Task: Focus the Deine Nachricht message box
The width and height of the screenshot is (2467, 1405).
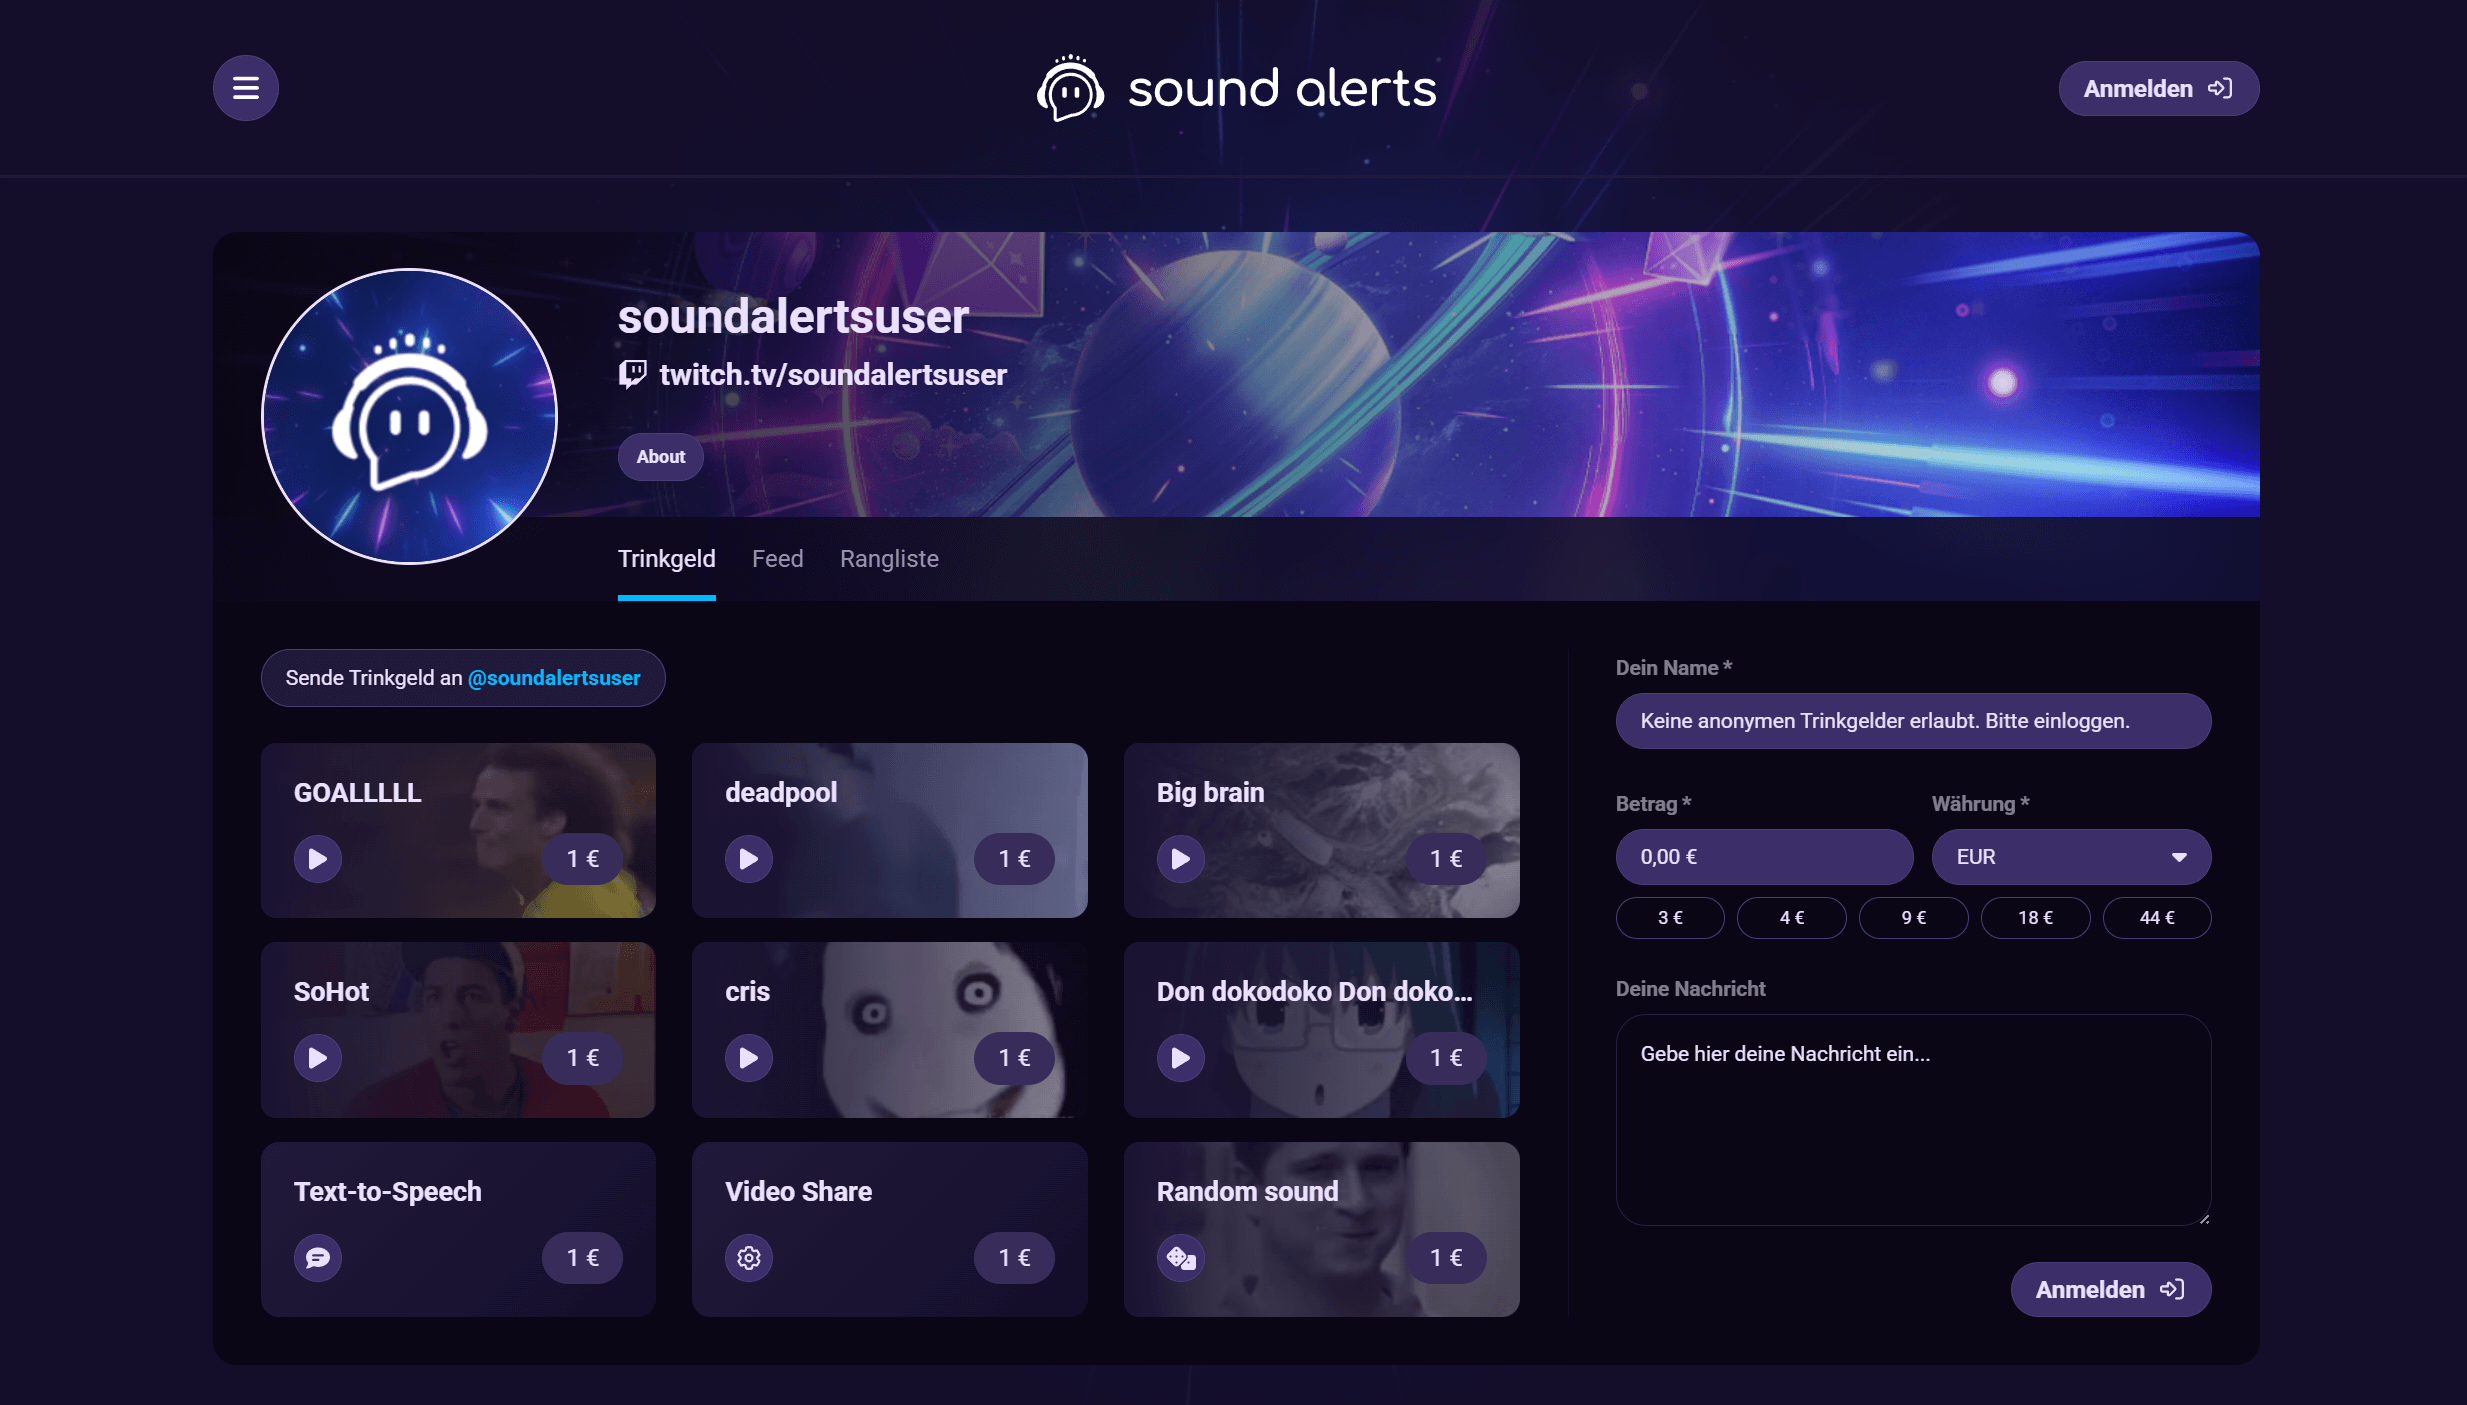Action: (1913, 1120)
